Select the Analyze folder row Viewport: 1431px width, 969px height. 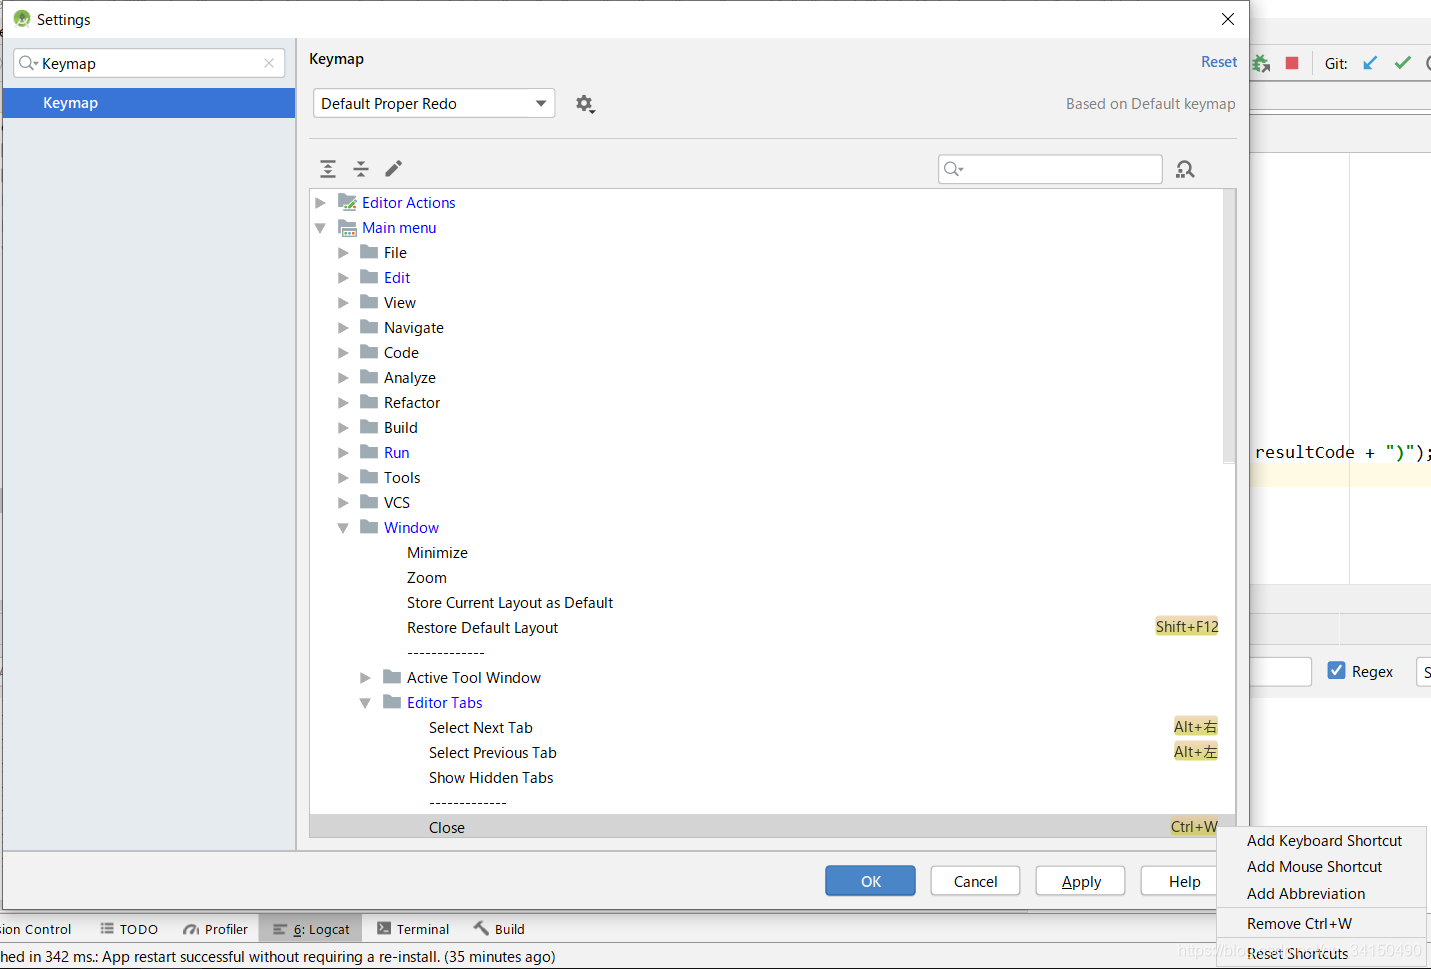tap(766, 378)
